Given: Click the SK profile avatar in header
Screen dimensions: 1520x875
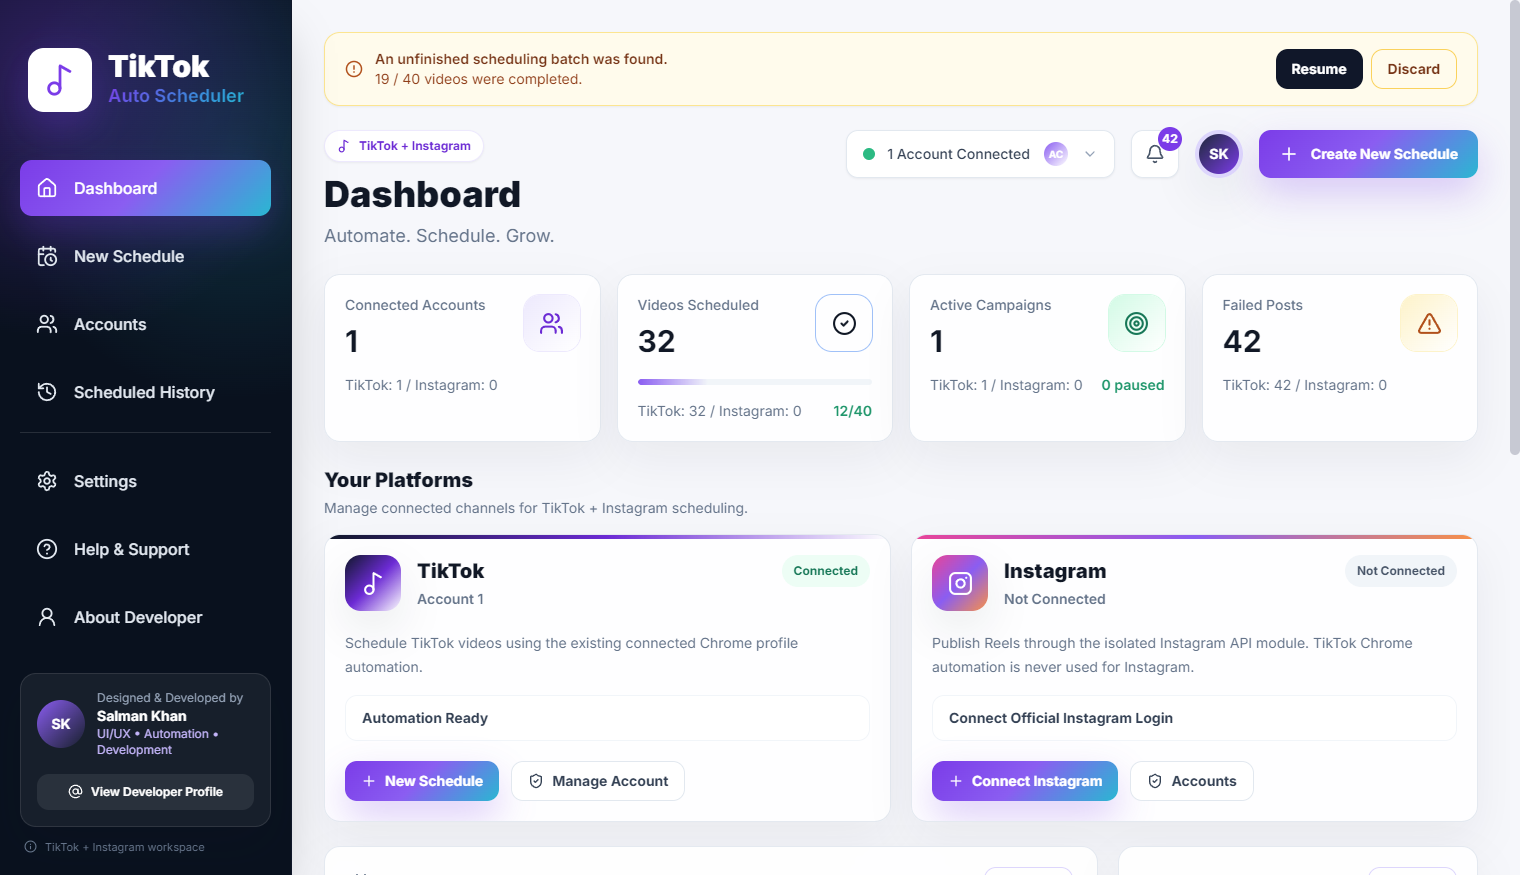Looking at the screenshot, I should click(x=1219, y=154).
